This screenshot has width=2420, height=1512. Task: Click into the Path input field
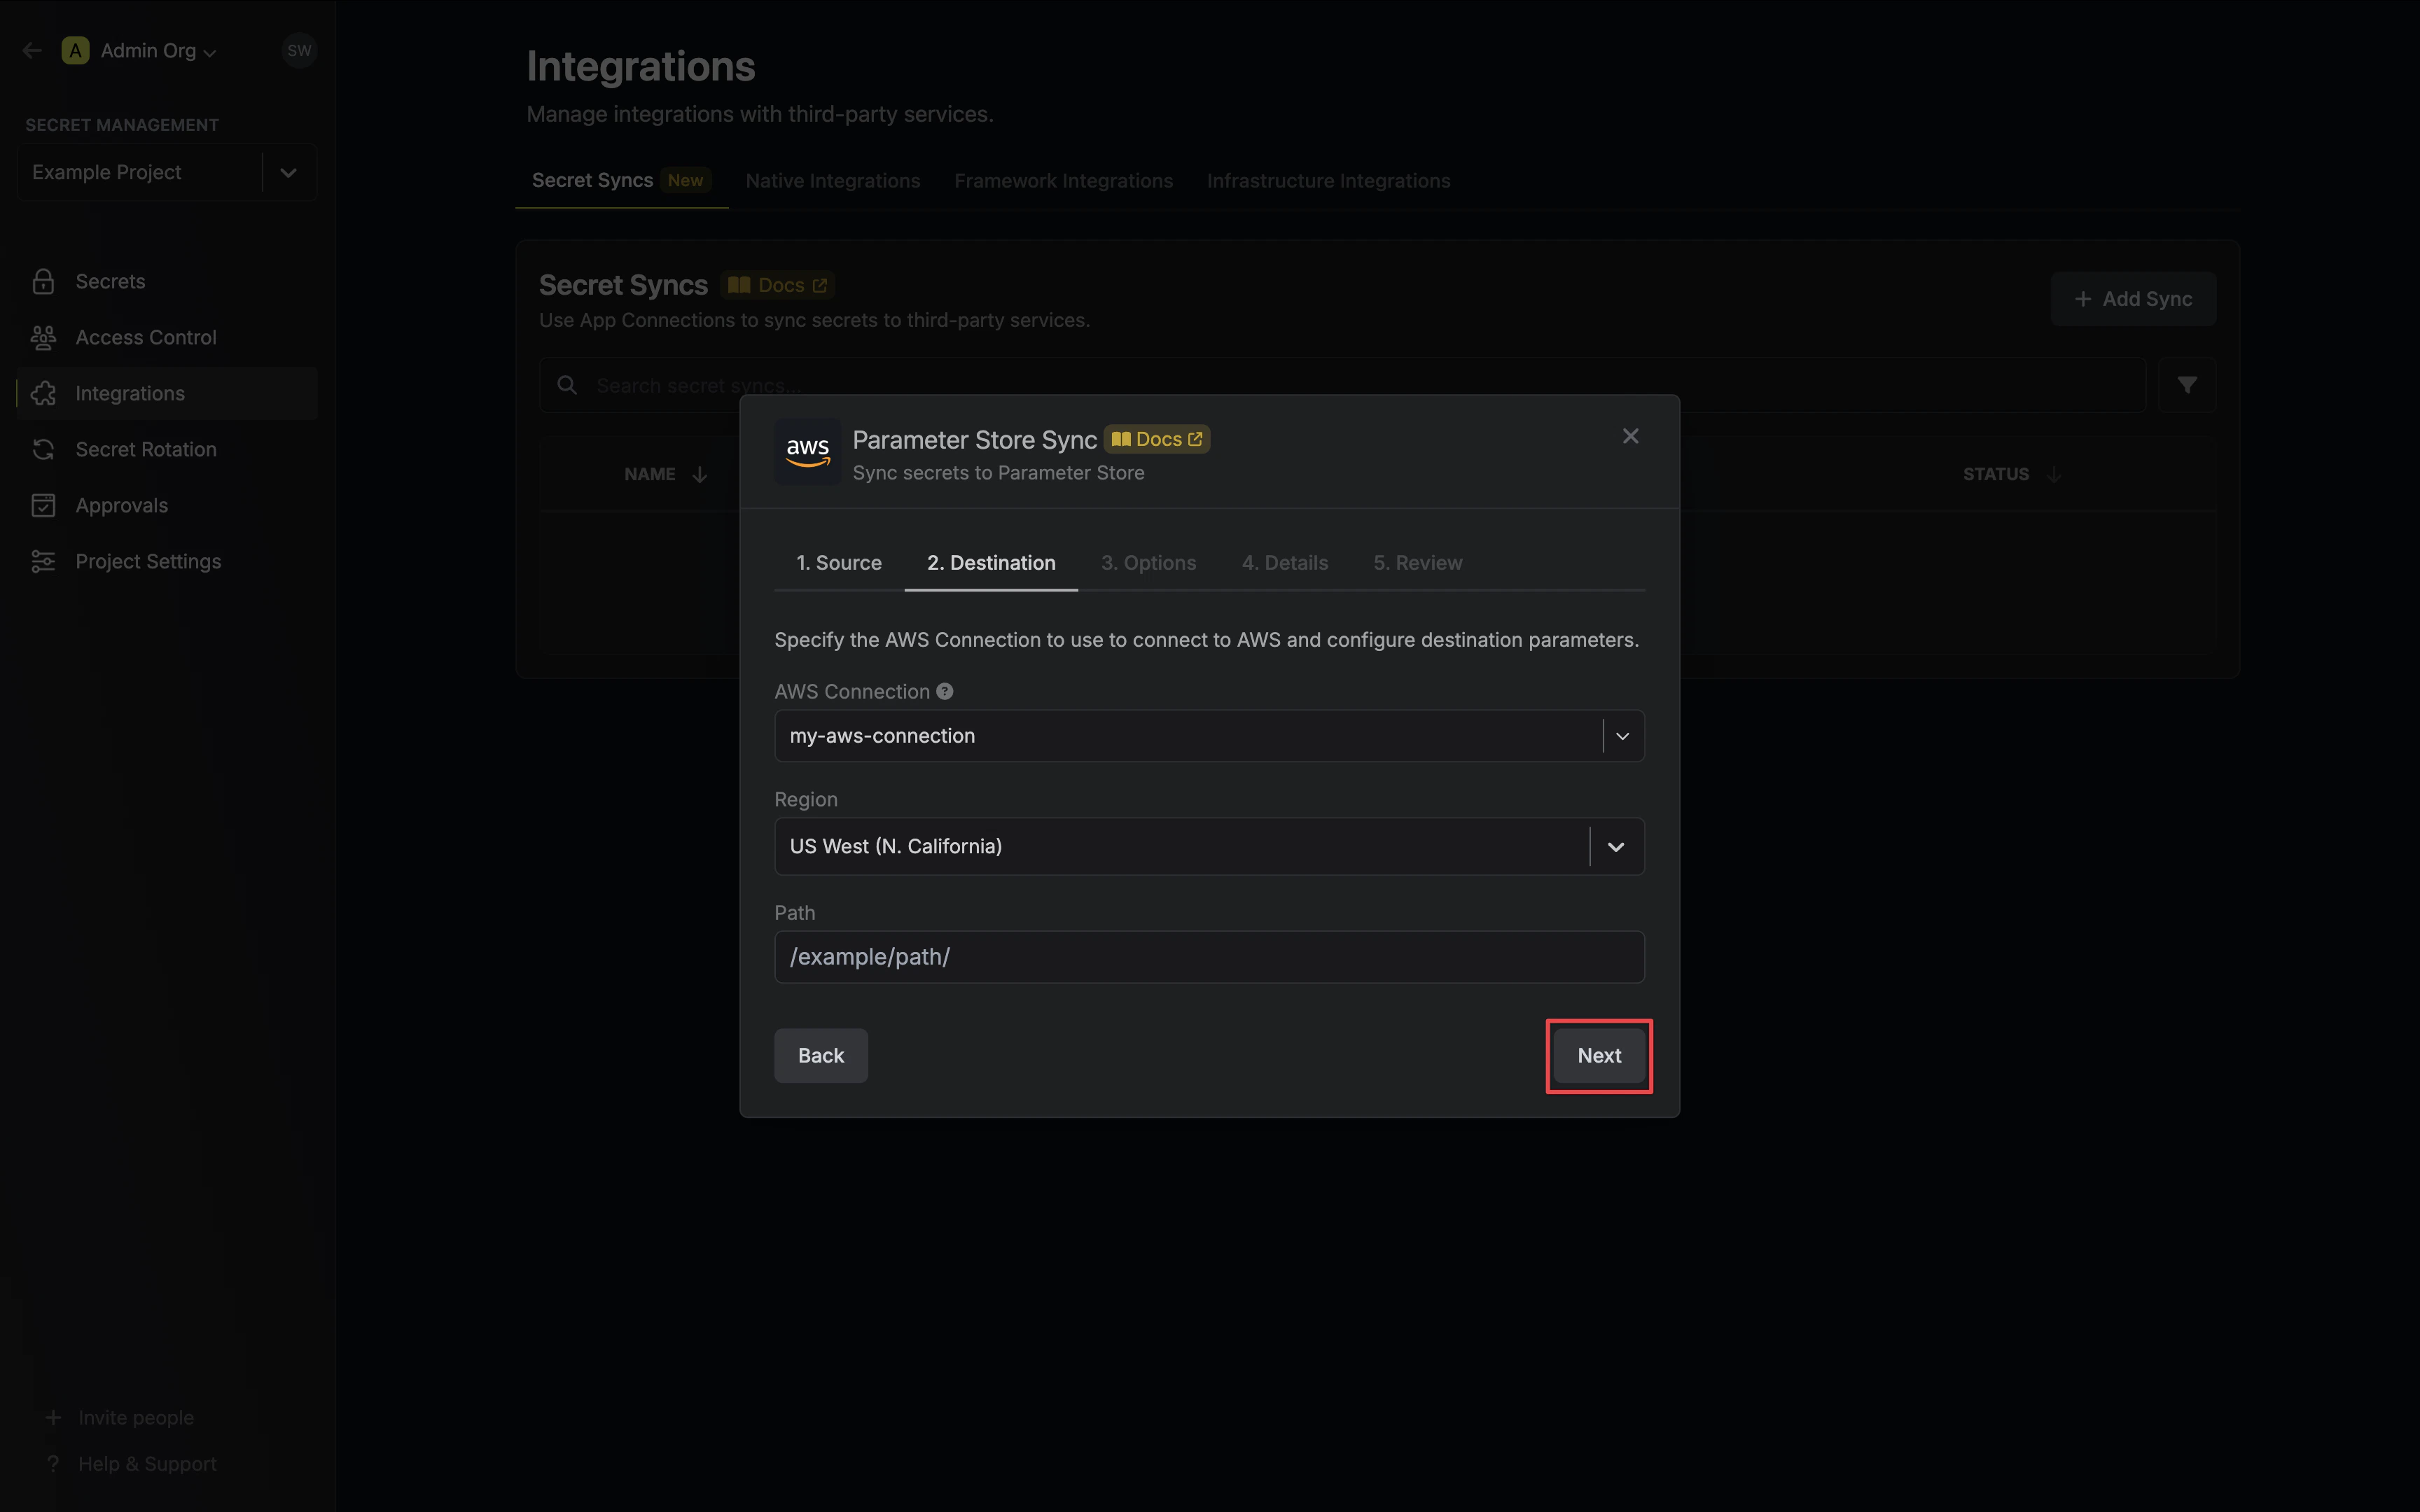coord(1209,957)
